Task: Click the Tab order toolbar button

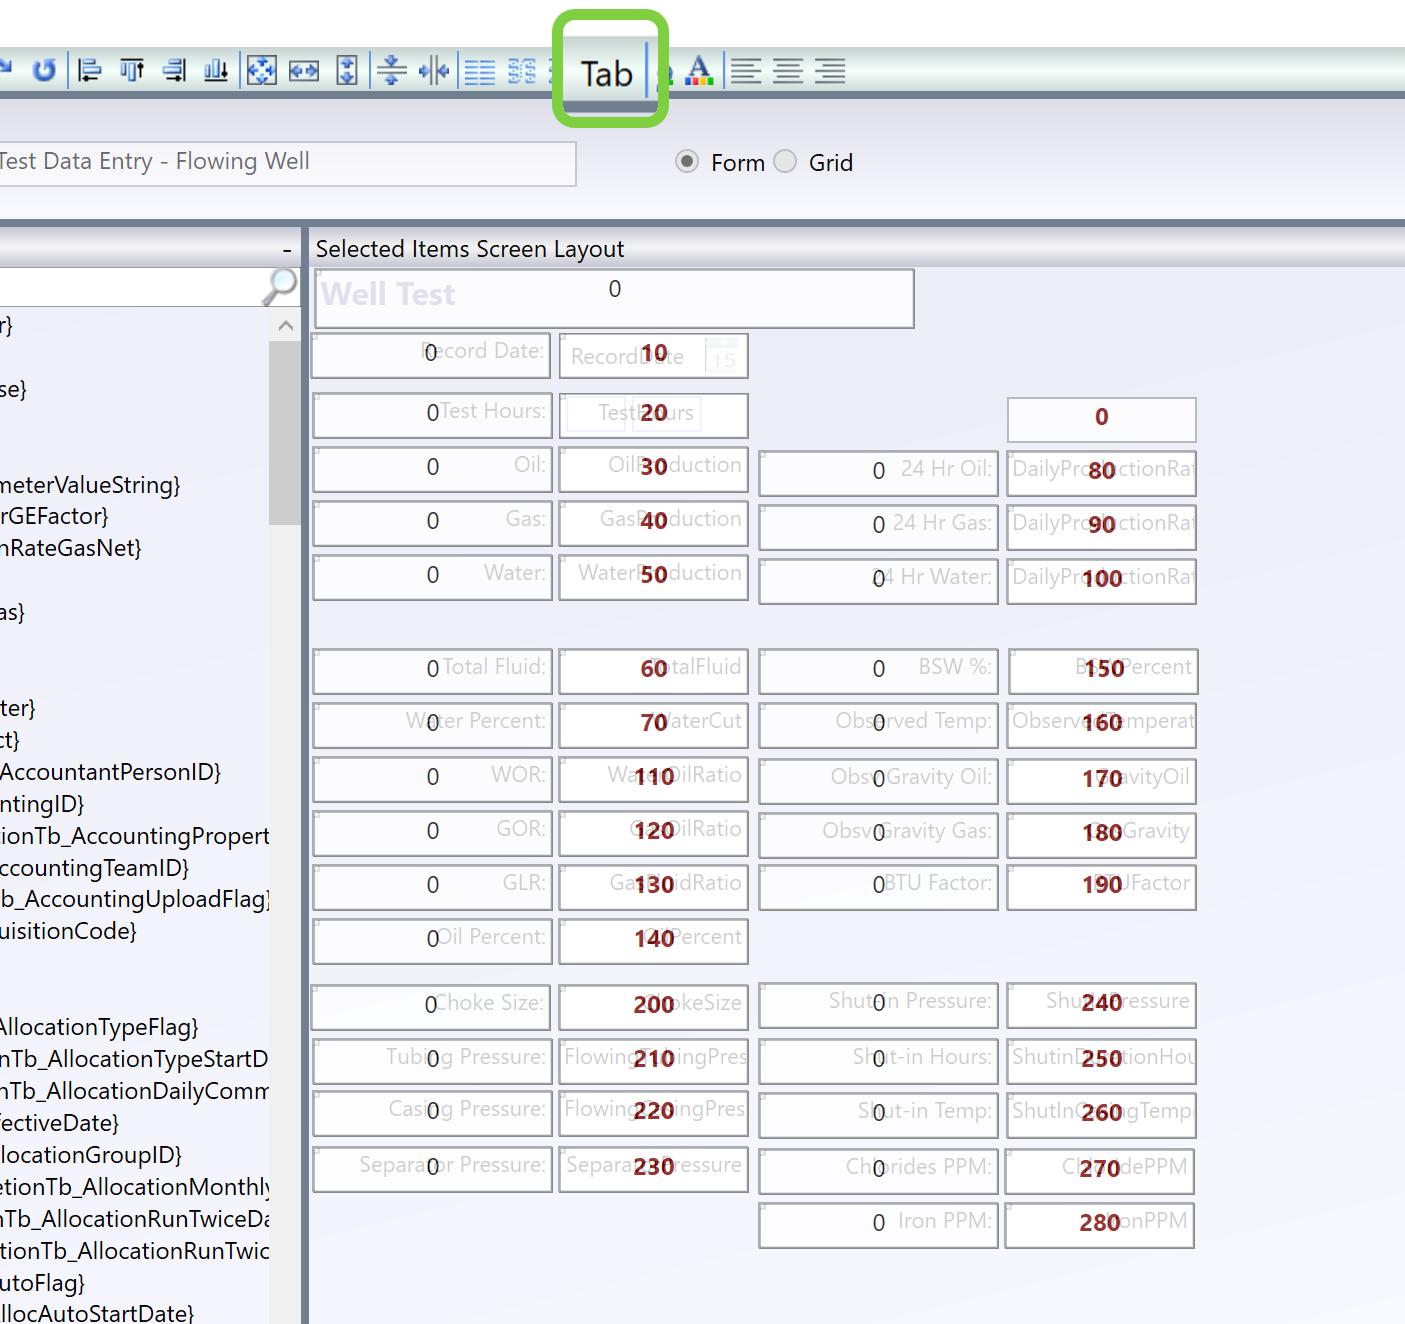Action: coord(607,73)
